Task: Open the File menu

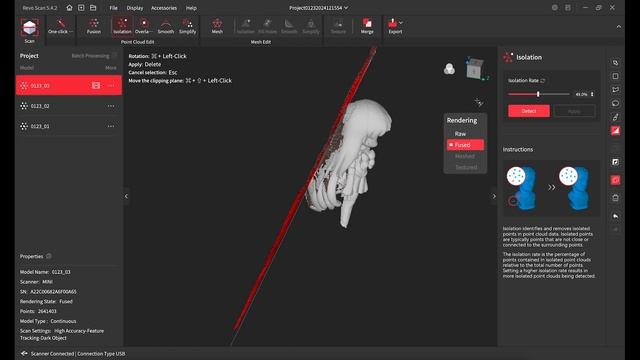Action: coord(113,8)
